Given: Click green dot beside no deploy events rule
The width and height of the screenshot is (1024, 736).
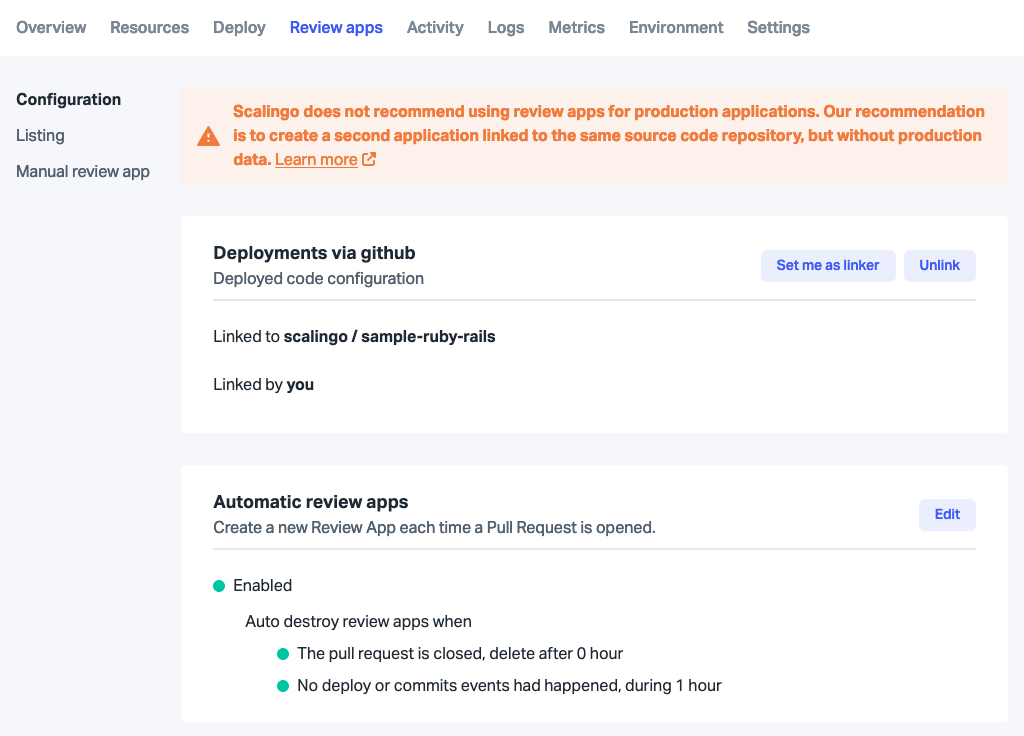Looking at the screenshot, I should 283,686.
